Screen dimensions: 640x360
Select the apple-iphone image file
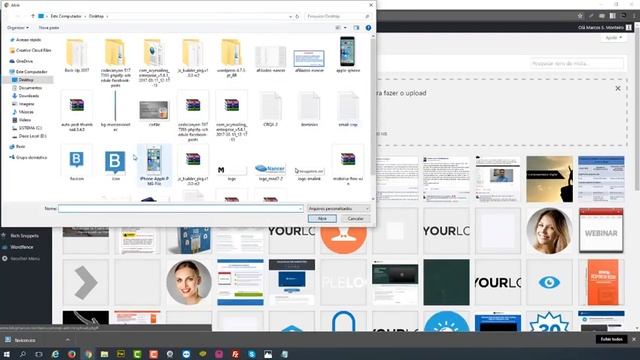coord(348,55)
